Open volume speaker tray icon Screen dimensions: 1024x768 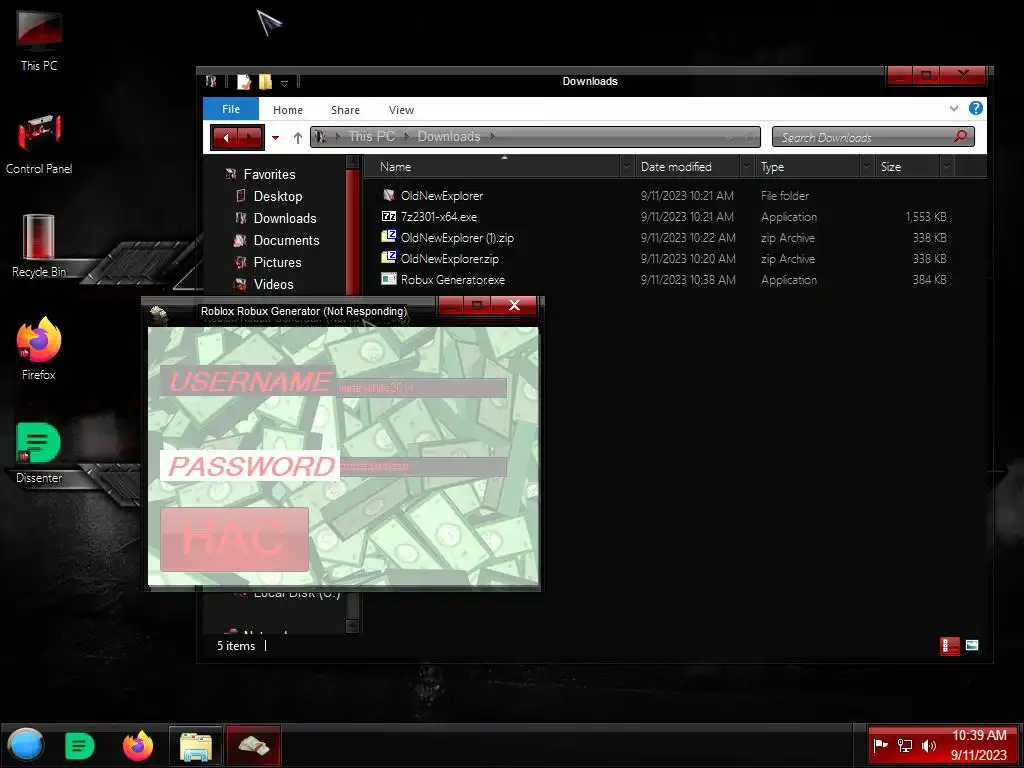[x=928, y=745]
